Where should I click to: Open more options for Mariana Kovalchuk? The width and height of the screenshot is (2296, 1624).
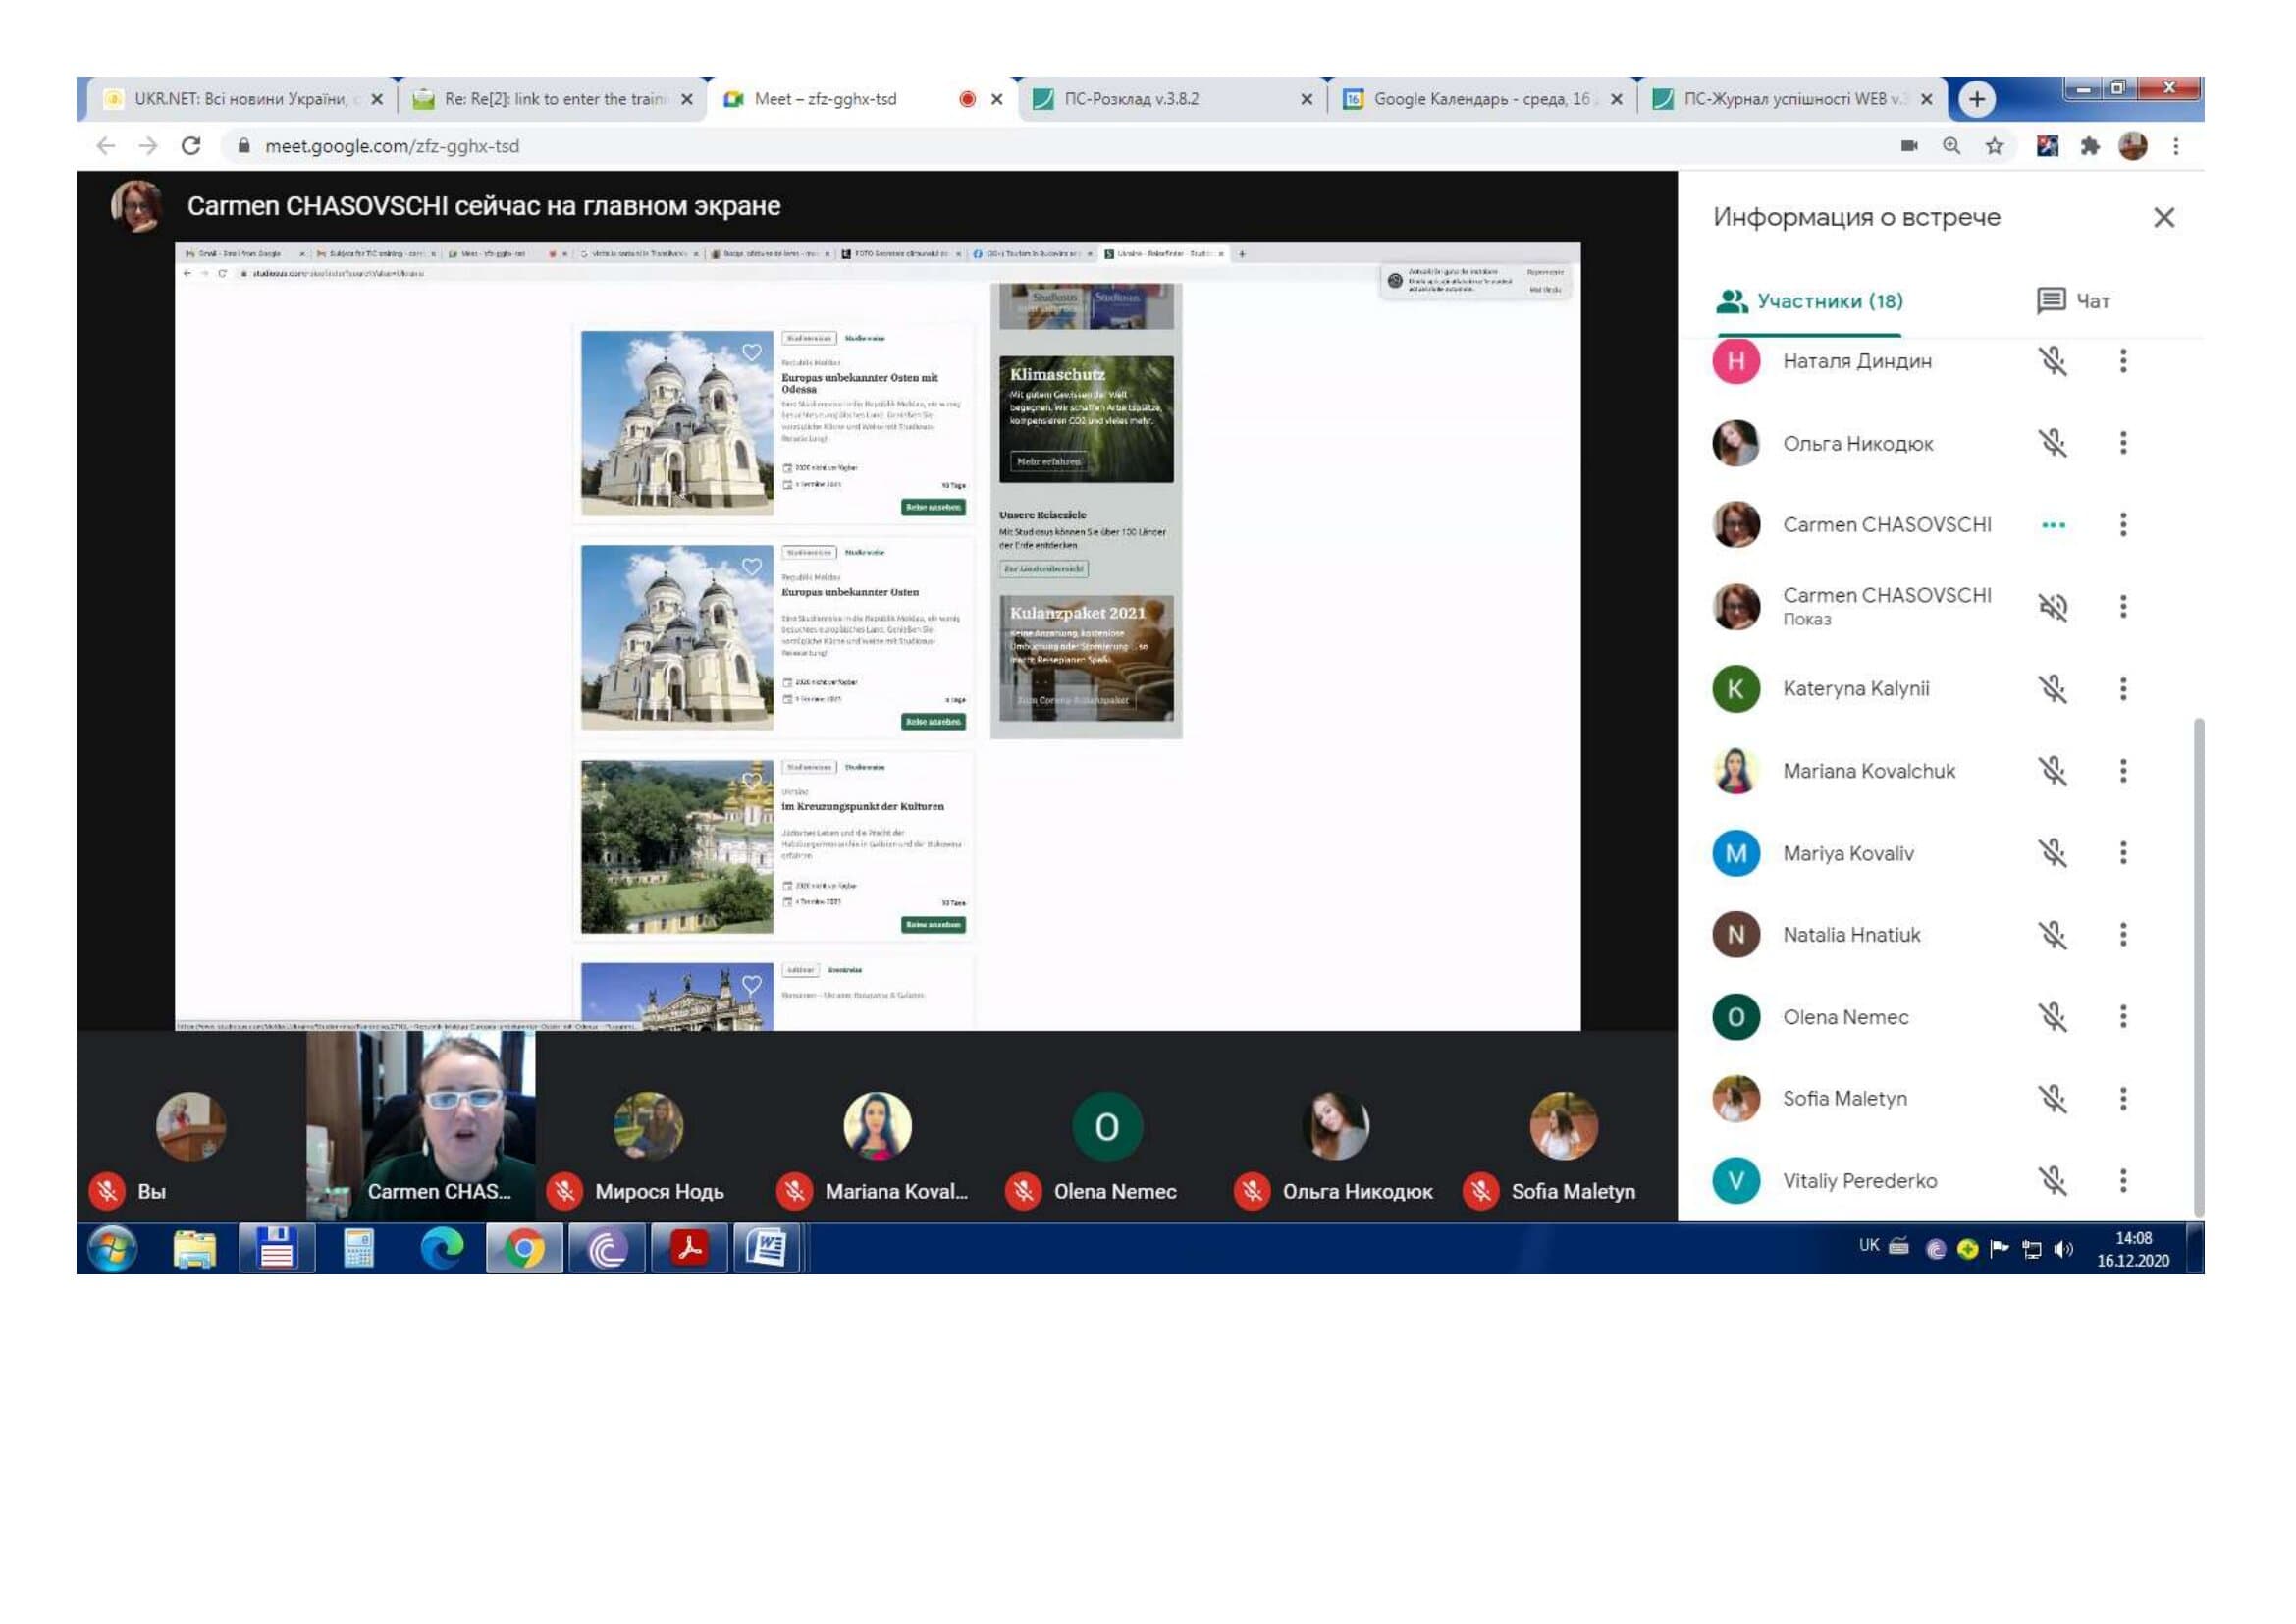[2122, 770]
